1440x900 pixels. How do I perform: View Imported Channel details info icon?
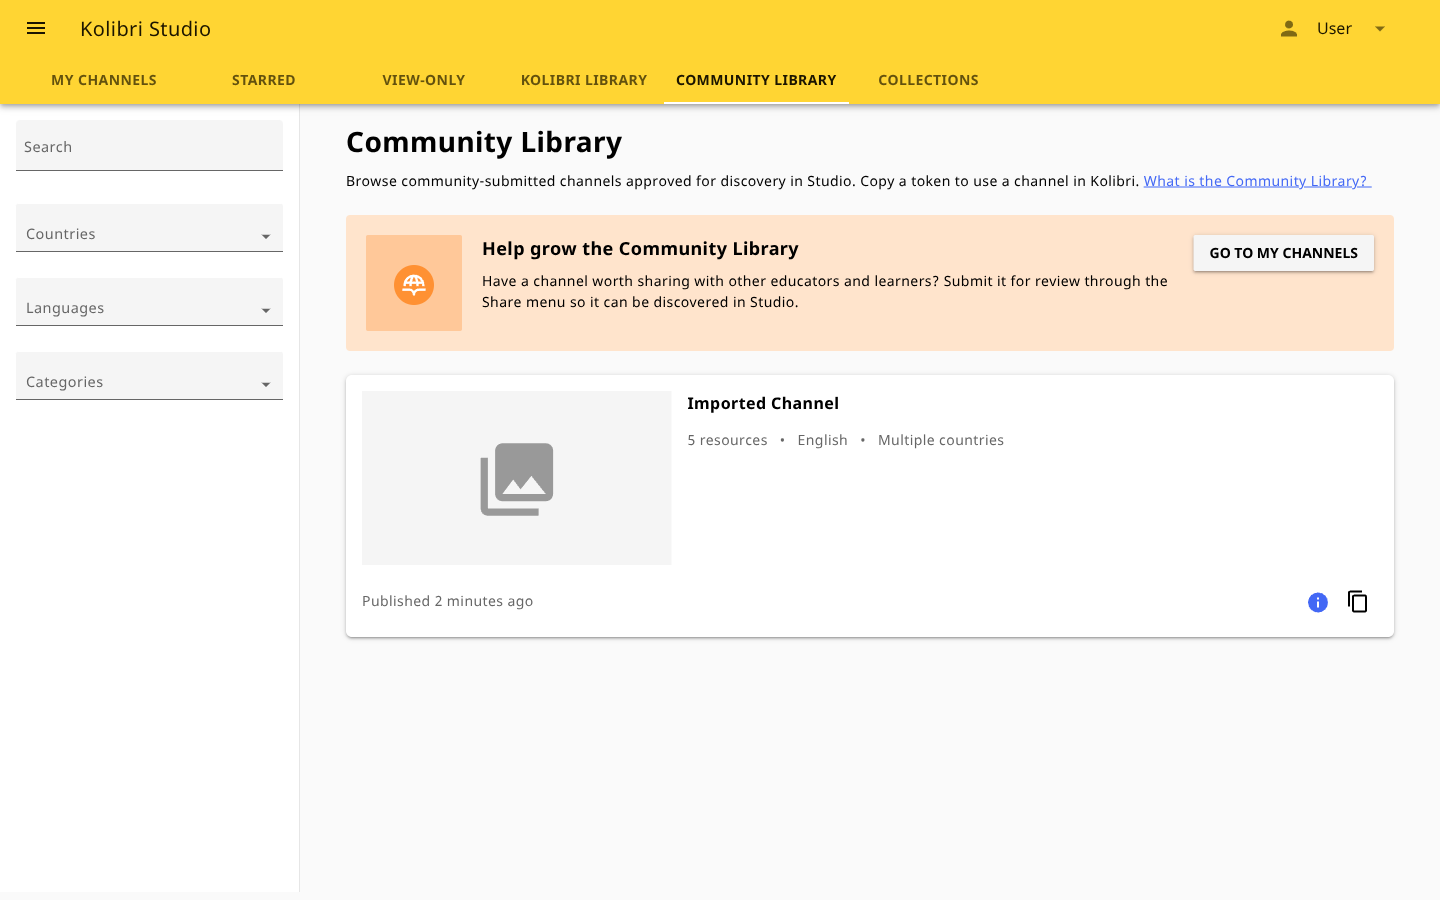pos(1318,602)
